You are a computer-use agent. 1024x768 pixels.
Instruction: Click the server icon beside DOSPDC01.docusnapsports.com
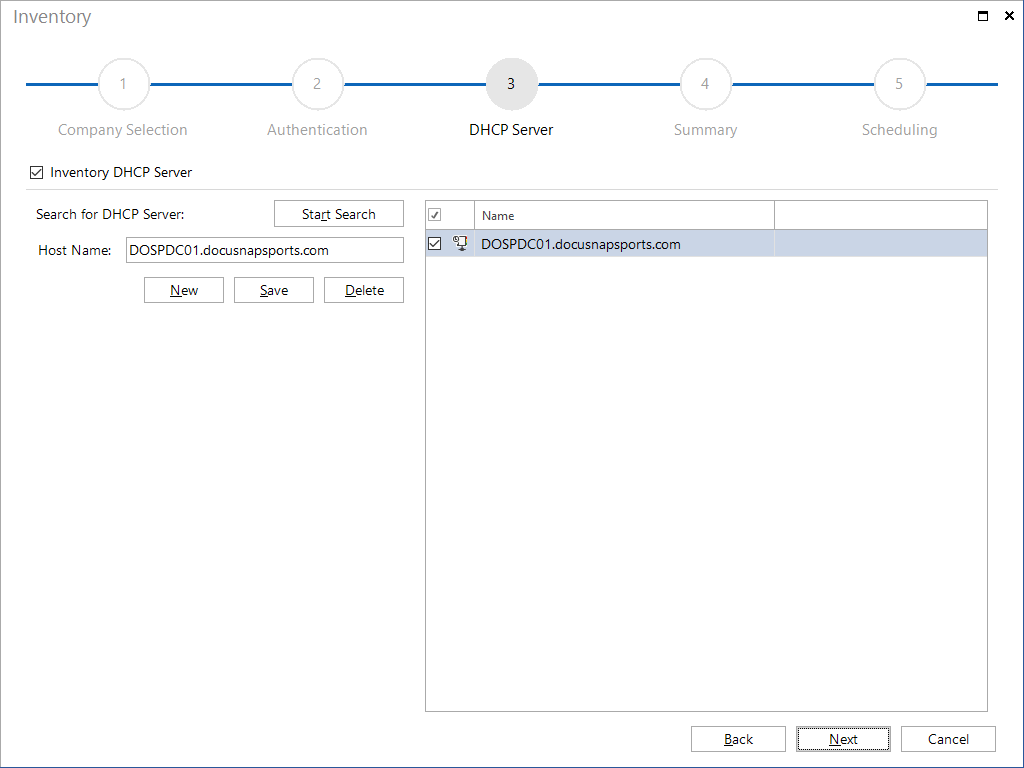coord(460,244)
